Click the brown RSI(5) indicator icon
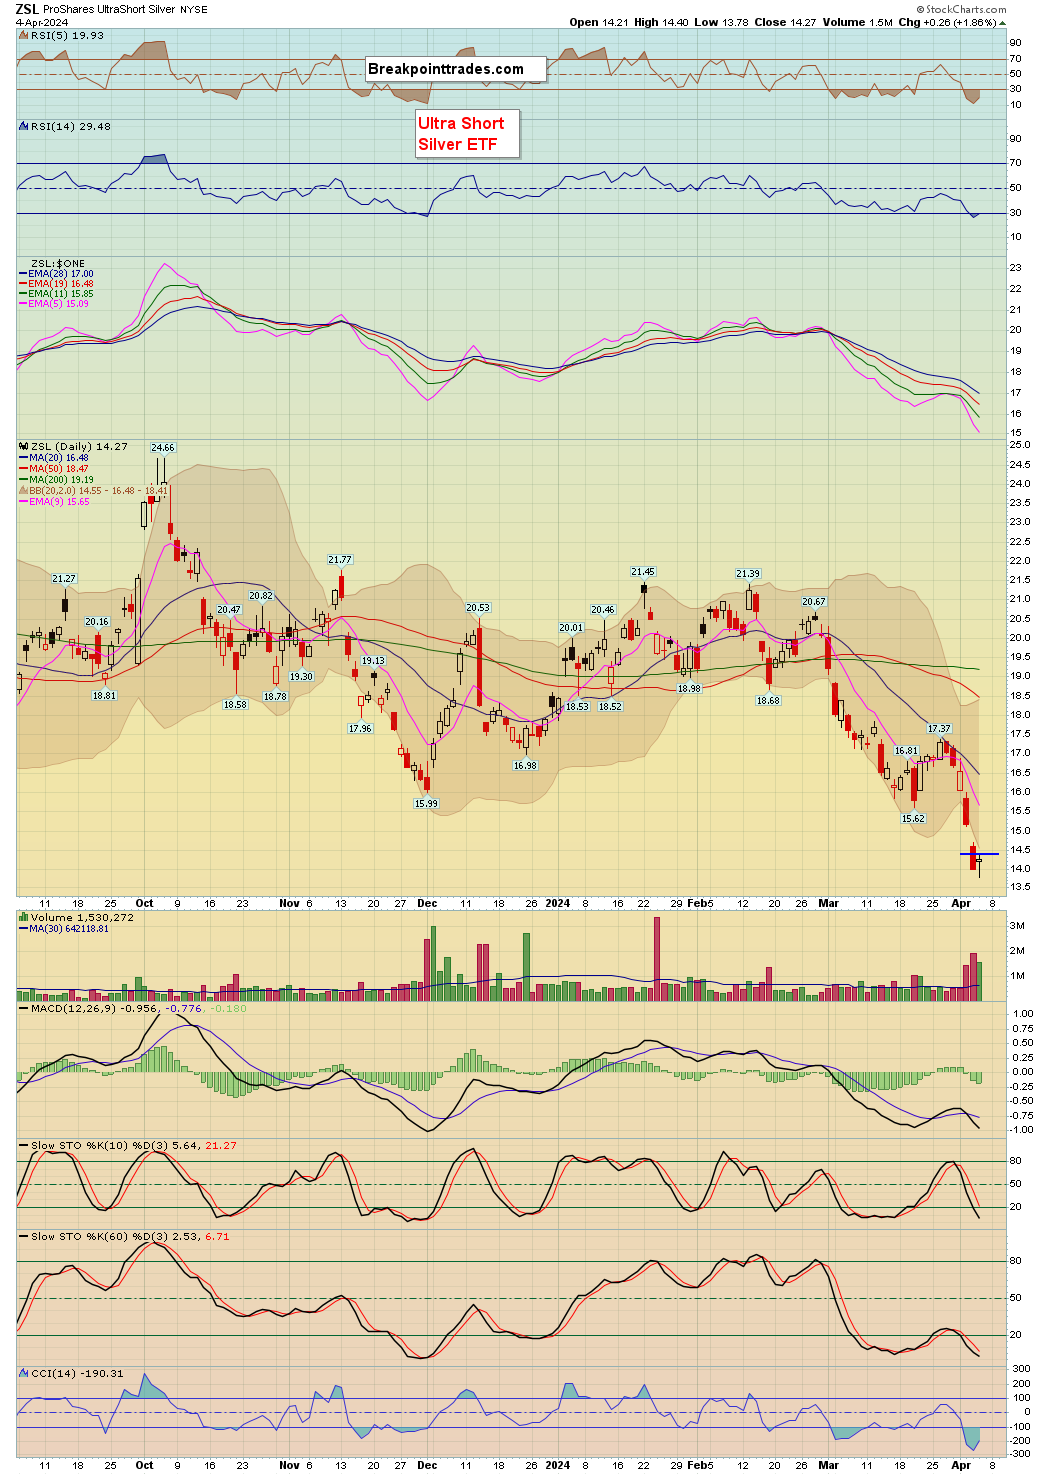This screenshot has width=1050, height=1475. (24, 35)
